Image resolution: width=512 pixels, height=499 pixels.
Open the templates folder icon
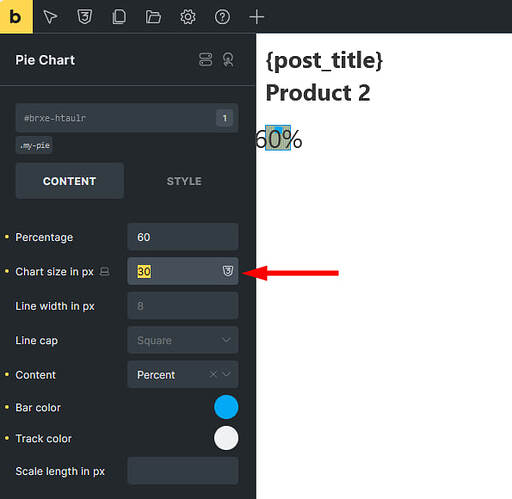pyautogui.click(x=153, y=17)
